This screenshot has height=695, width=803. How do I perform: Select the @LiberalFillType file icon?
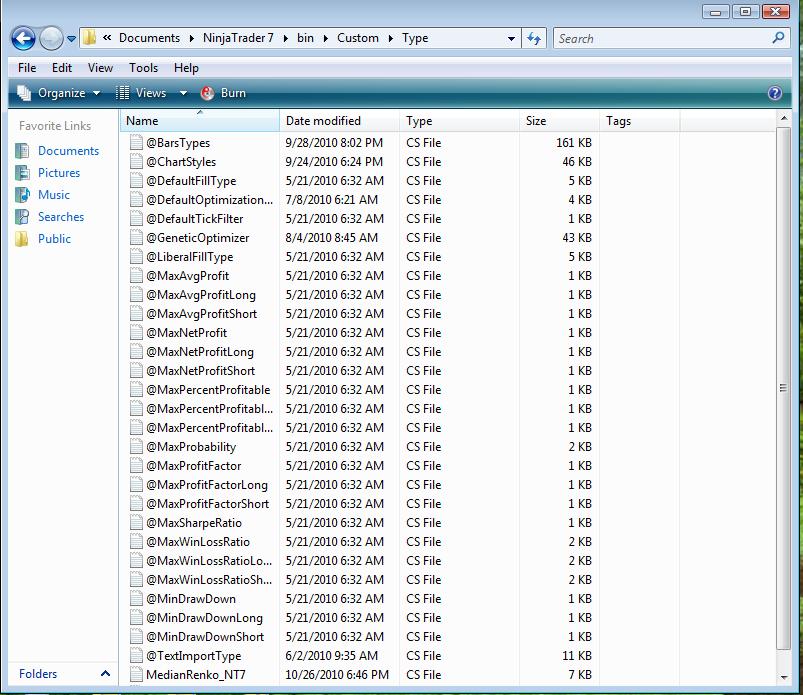(x=136, y=257)
